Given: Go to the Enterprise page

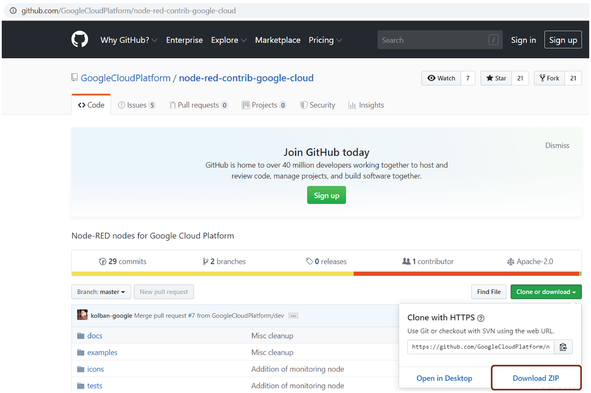Looking at the screenshot, I should [184, 40].
